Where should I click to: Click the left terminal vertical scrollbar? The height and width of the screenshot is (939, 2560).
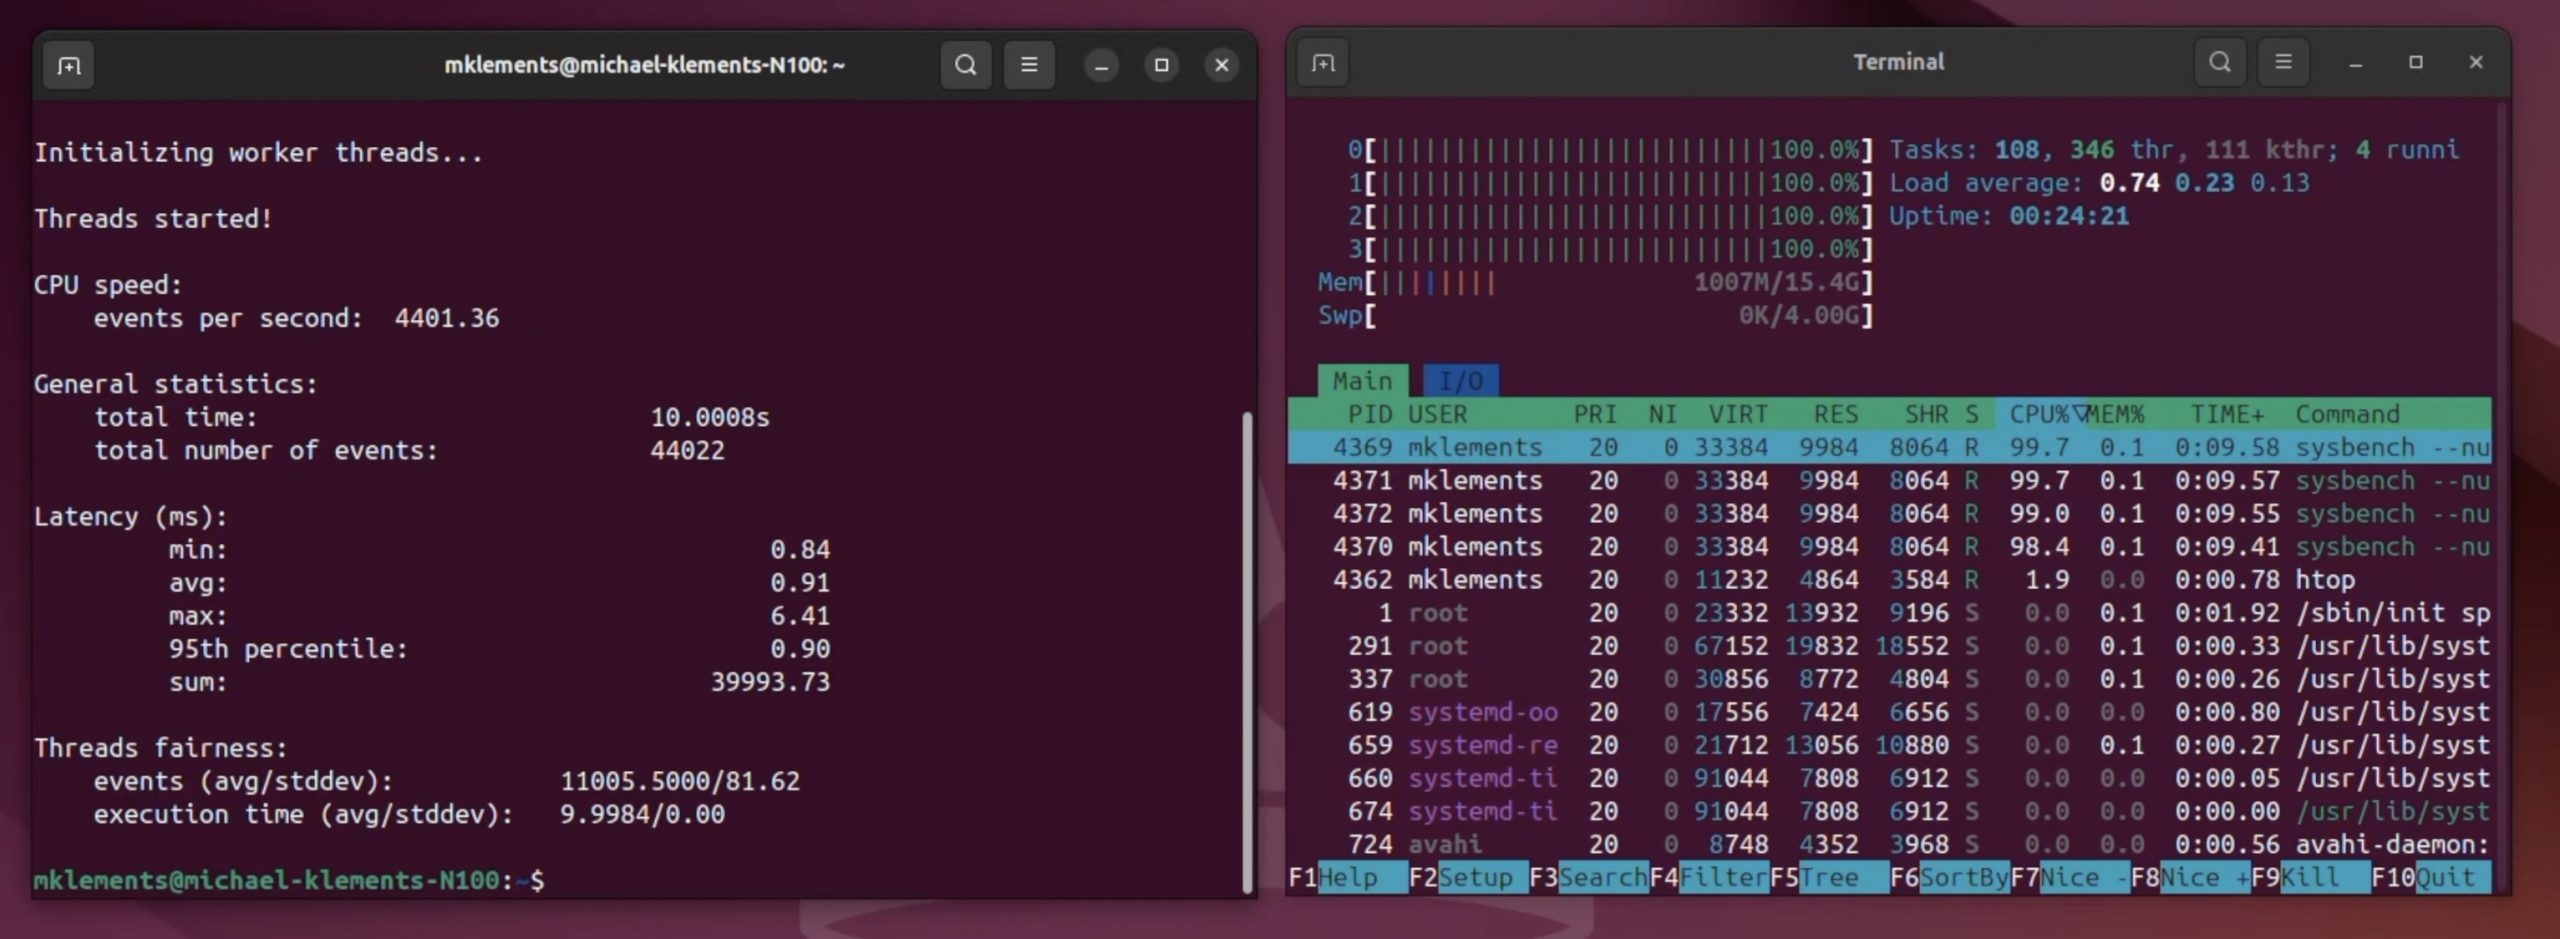pyautogui.click(x=1246, y=650)
